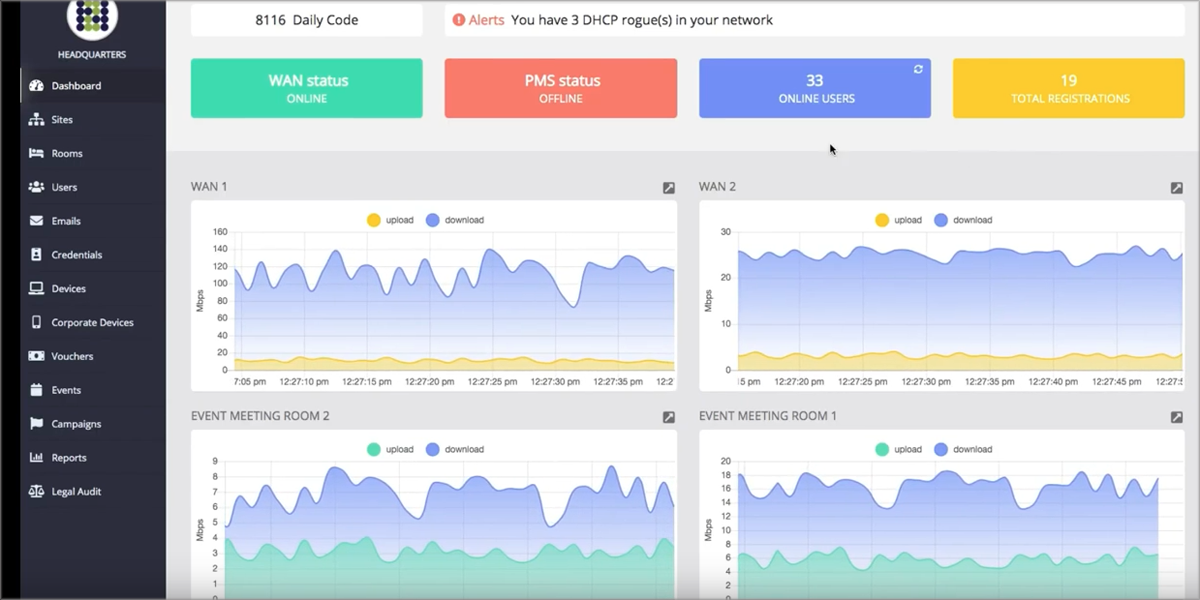Open the Users menu item
Screen dimensions: 1200x600
[x=64, y=187]
